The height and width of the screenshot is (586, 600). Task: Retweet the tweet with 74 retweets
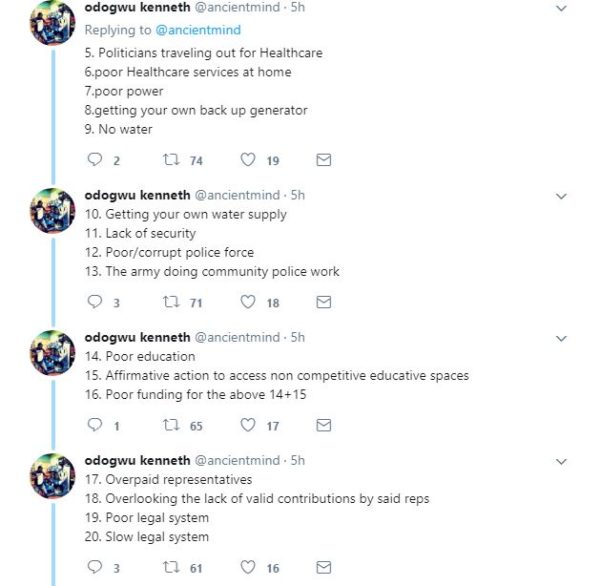tap(171, 160)
